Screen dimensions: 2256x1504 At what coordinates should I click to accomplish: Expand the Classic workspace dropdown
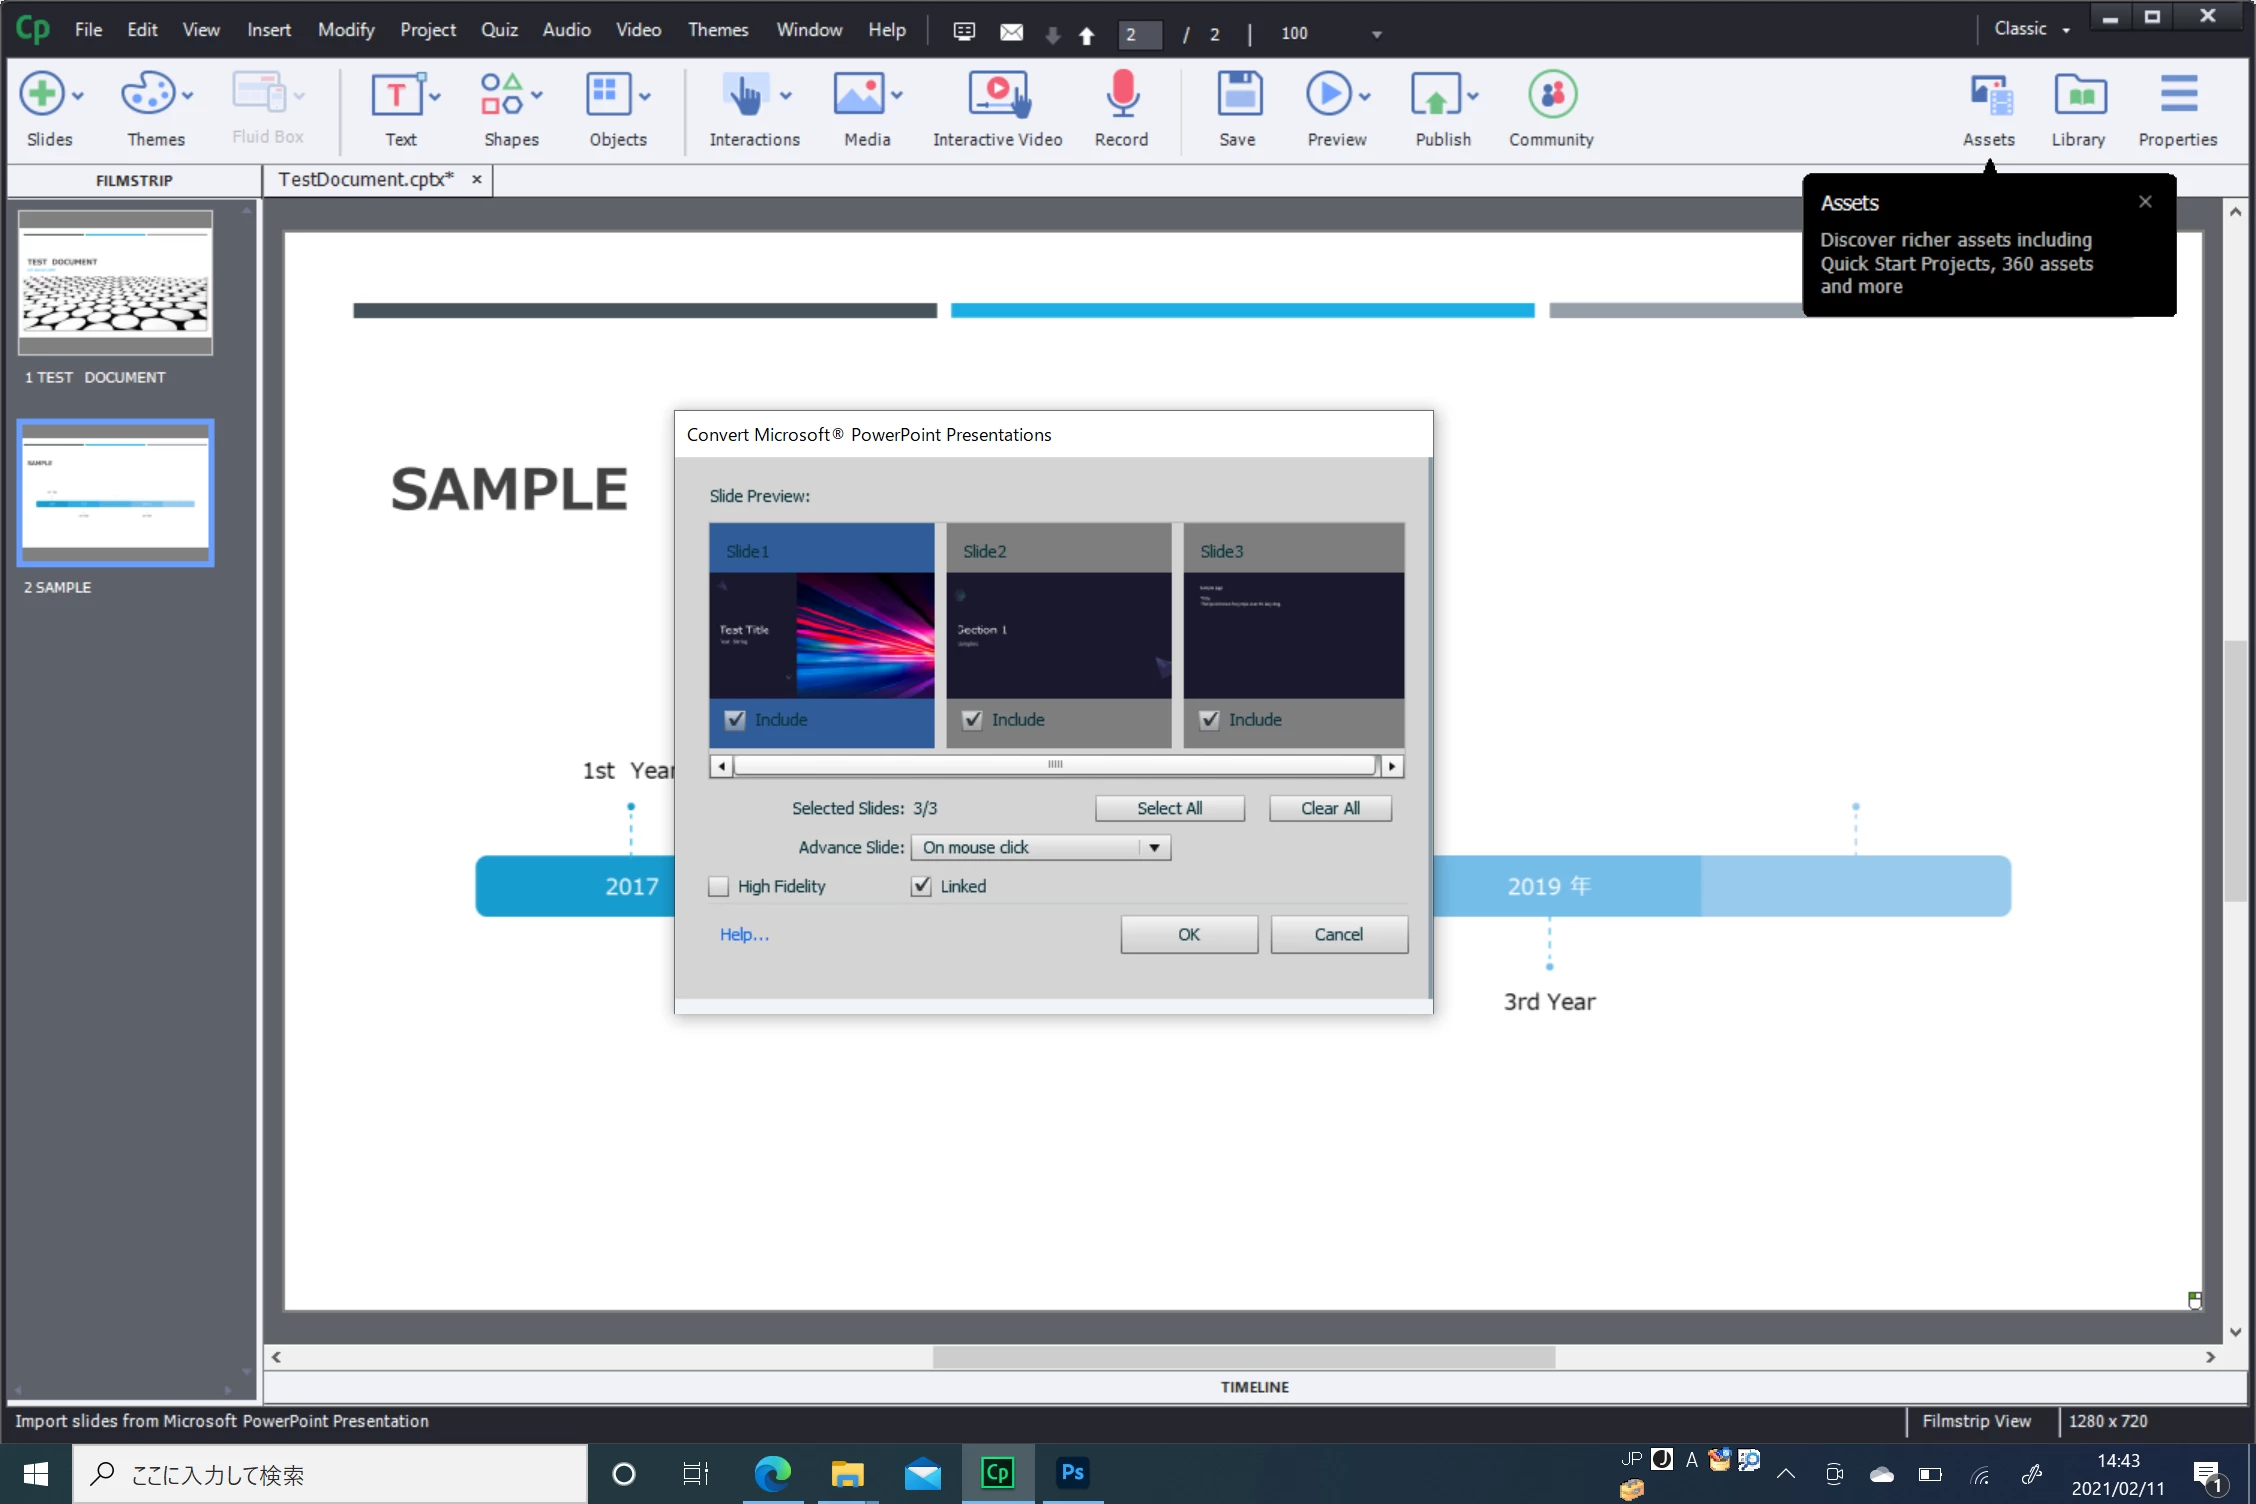[2066, 30]
